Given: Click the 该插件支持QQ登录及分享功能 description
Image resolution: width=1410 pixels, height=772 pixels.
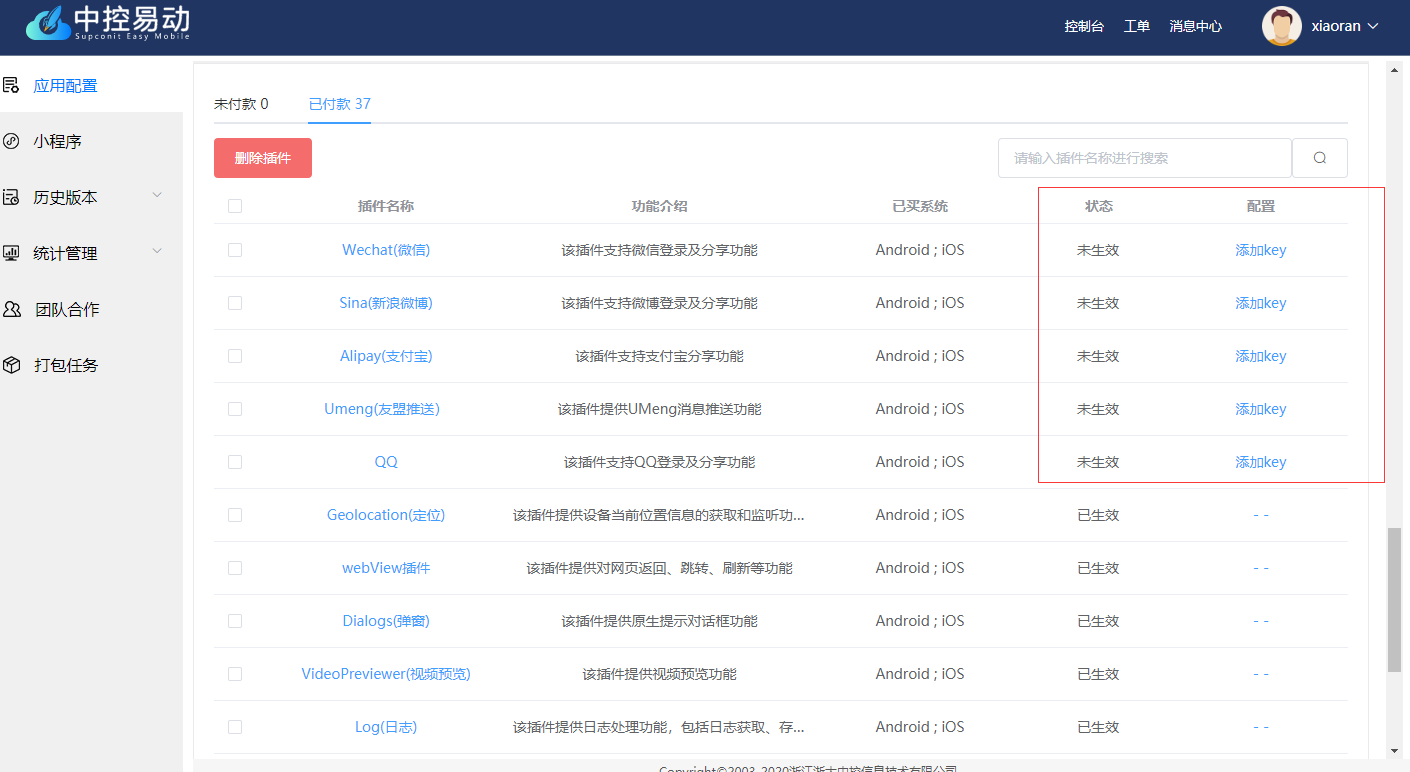Looking at the screenshot, I should click(x=659, y=462).
